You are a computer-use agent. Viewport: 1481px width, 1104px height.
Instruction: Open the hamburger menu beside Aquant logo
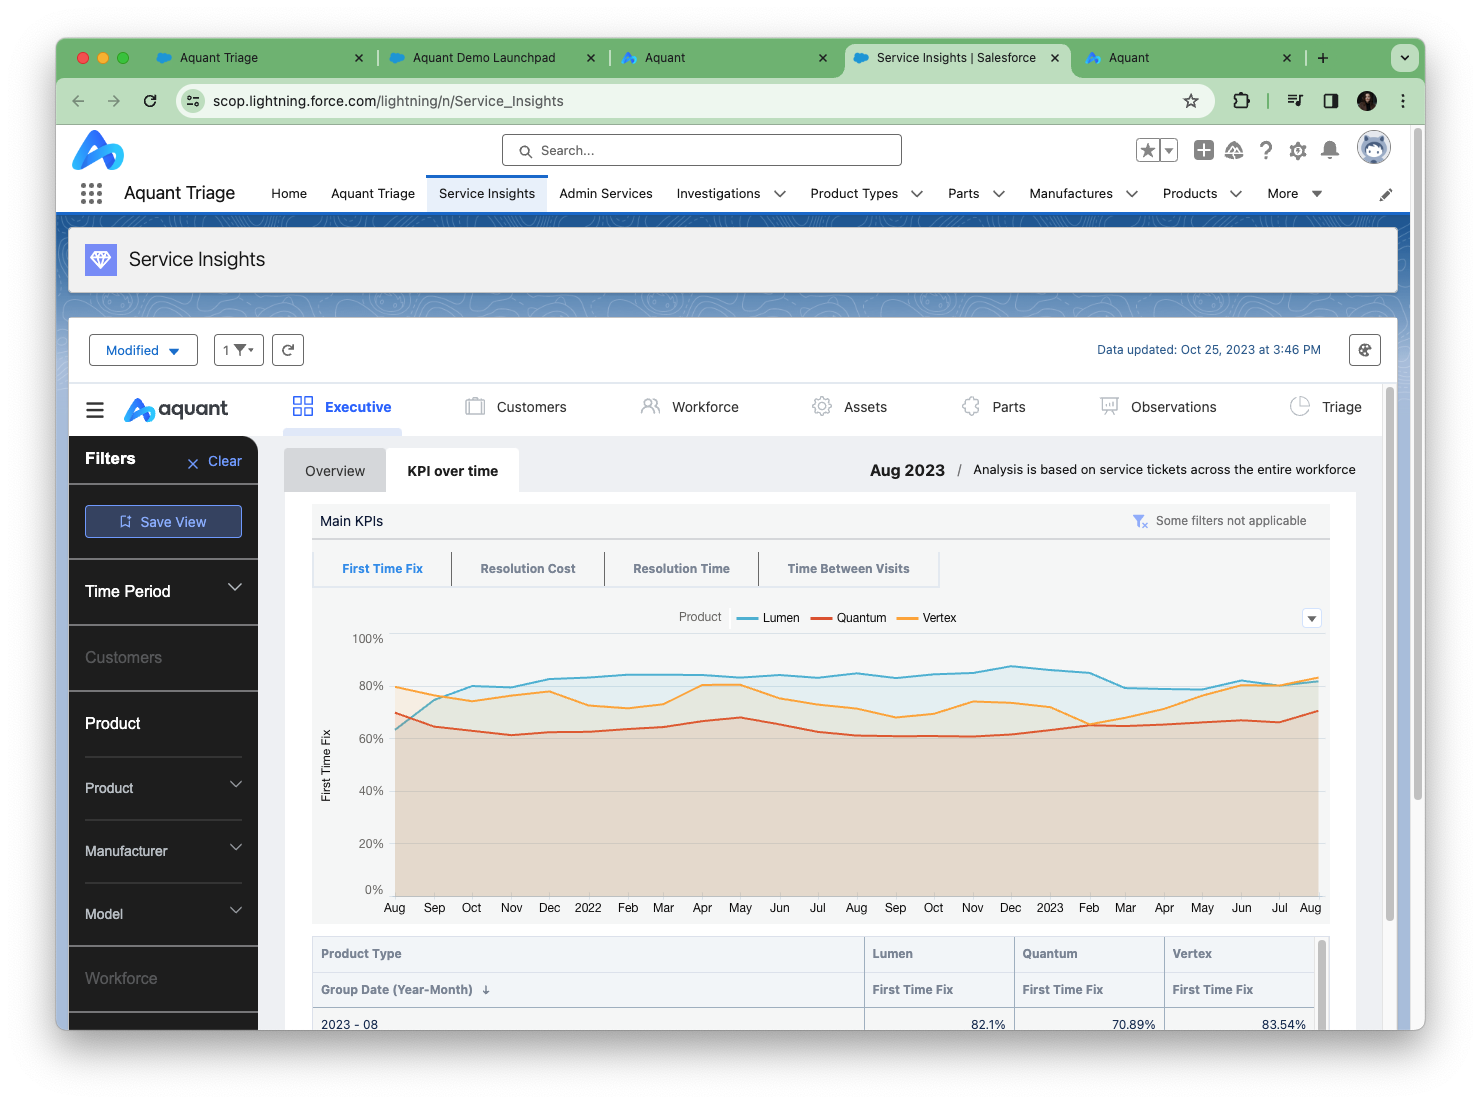pos(95,410)
